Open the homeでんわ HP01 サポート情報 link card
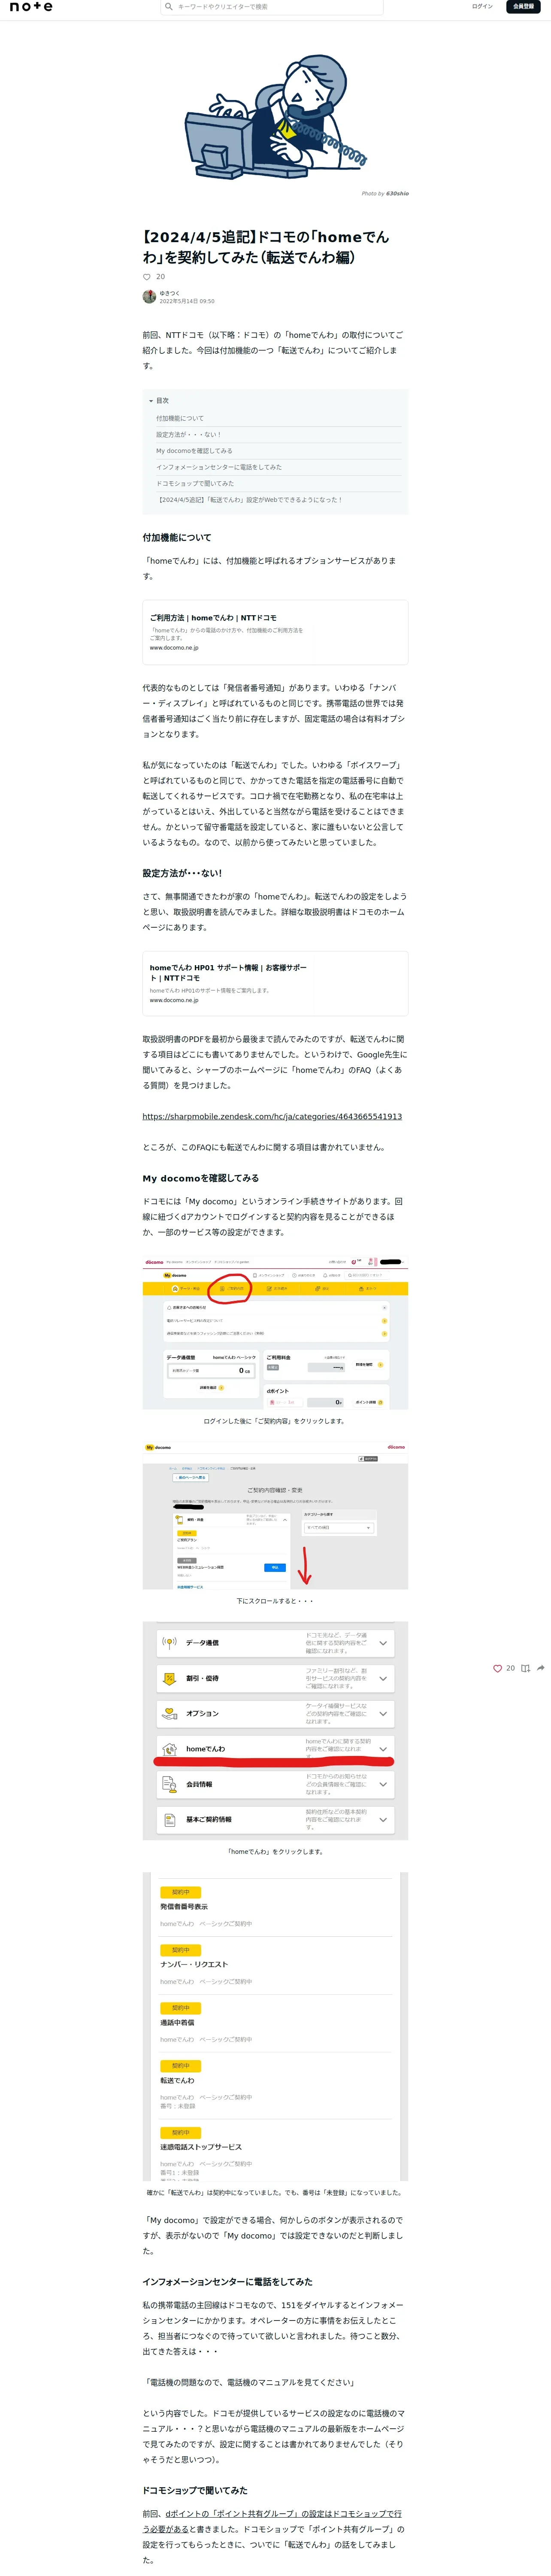Image resolution: width=551 pixels, height=2576 pixels. 275,983
